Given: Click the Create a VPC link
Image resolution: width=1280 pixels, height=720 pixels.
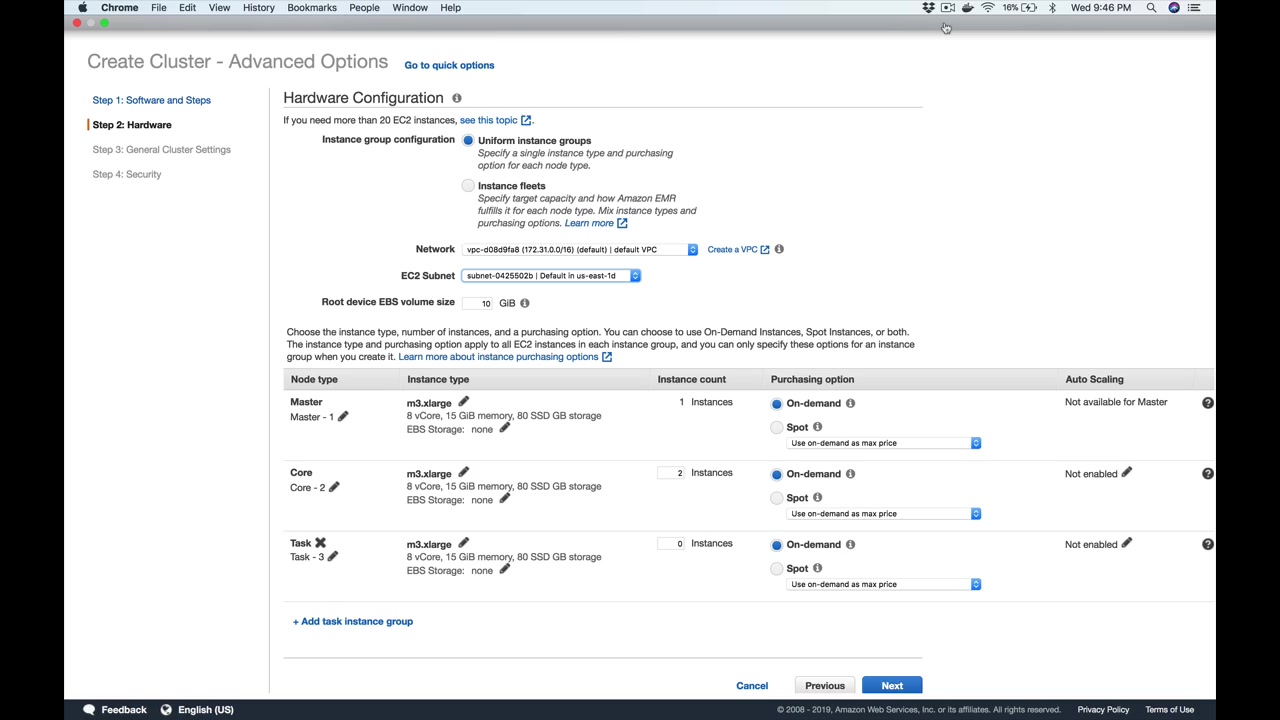Looking at the screenshot, I should click(x=738, y=249).
